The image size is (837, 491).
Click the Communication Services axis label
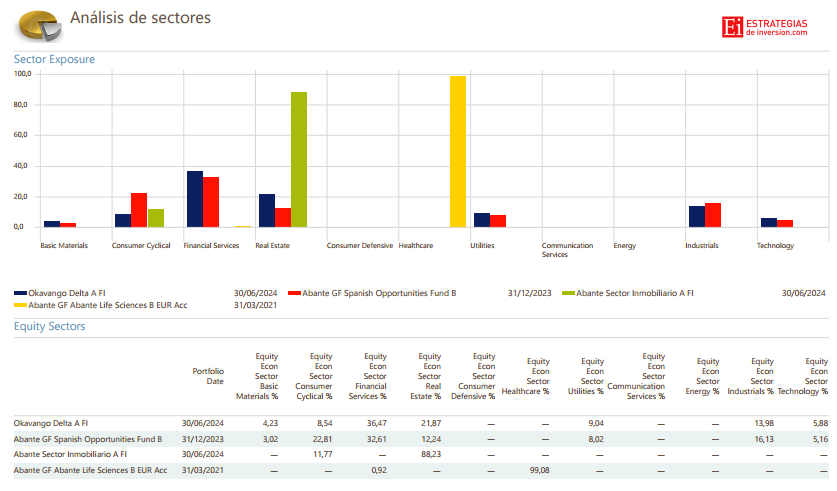567,250
